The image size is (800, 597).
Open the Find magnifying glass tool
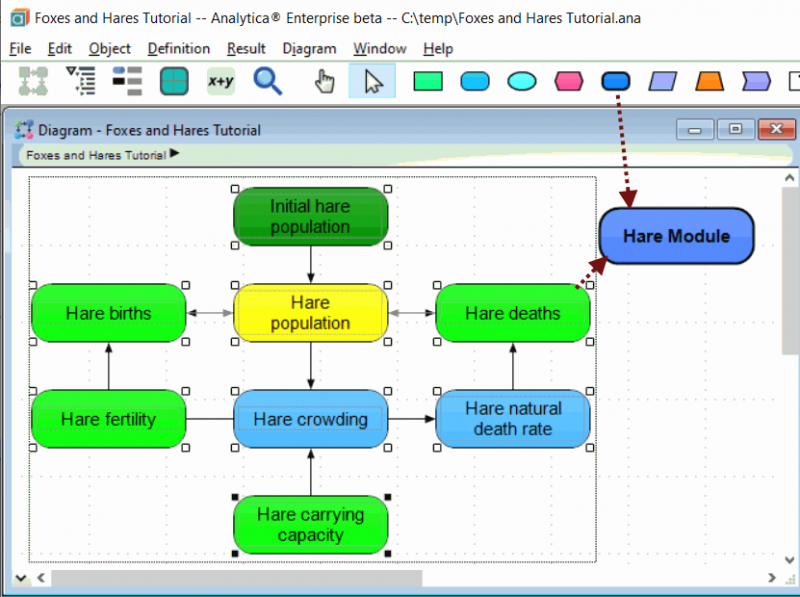click(x=268, y=81)
